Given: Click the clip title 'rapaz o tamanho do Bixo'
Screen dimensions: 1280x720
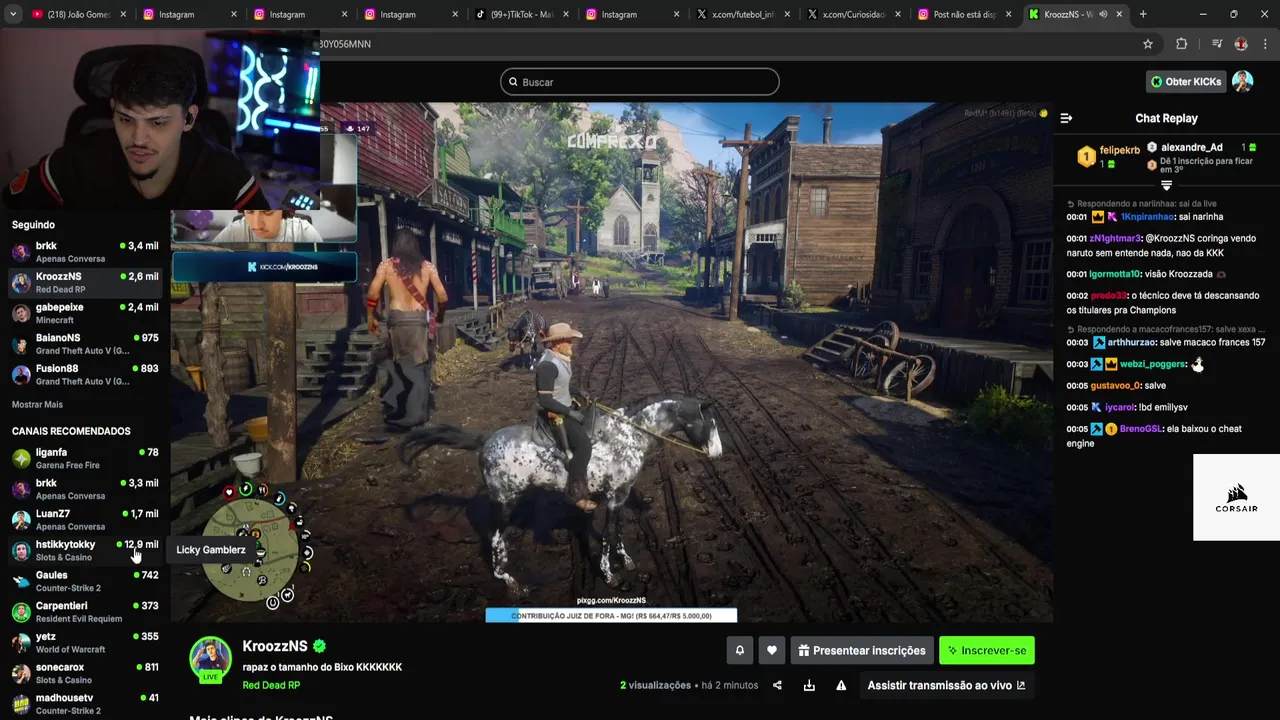Looking at the screenshot, I should [x=322, y=667].
